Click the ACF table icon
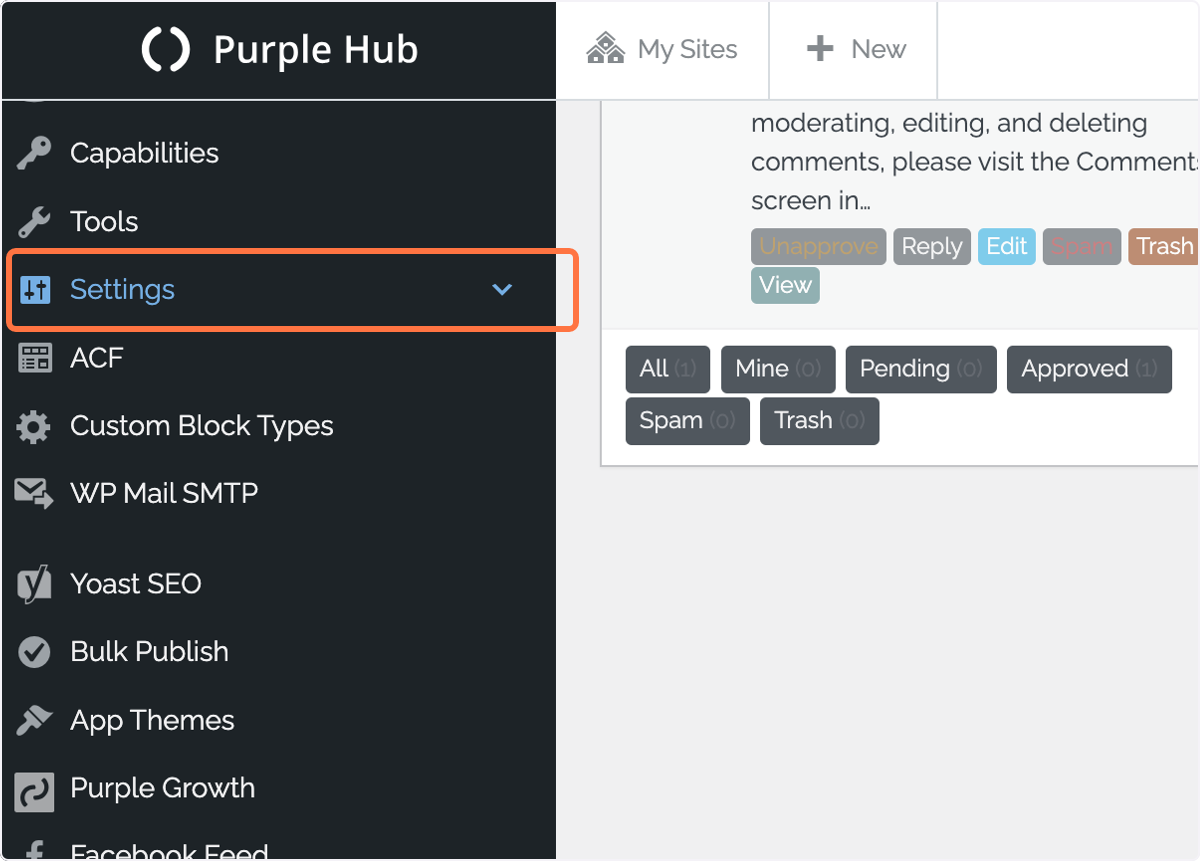Image resolution: width=1200 pixels, height=861 pixels. click(35, 358)
